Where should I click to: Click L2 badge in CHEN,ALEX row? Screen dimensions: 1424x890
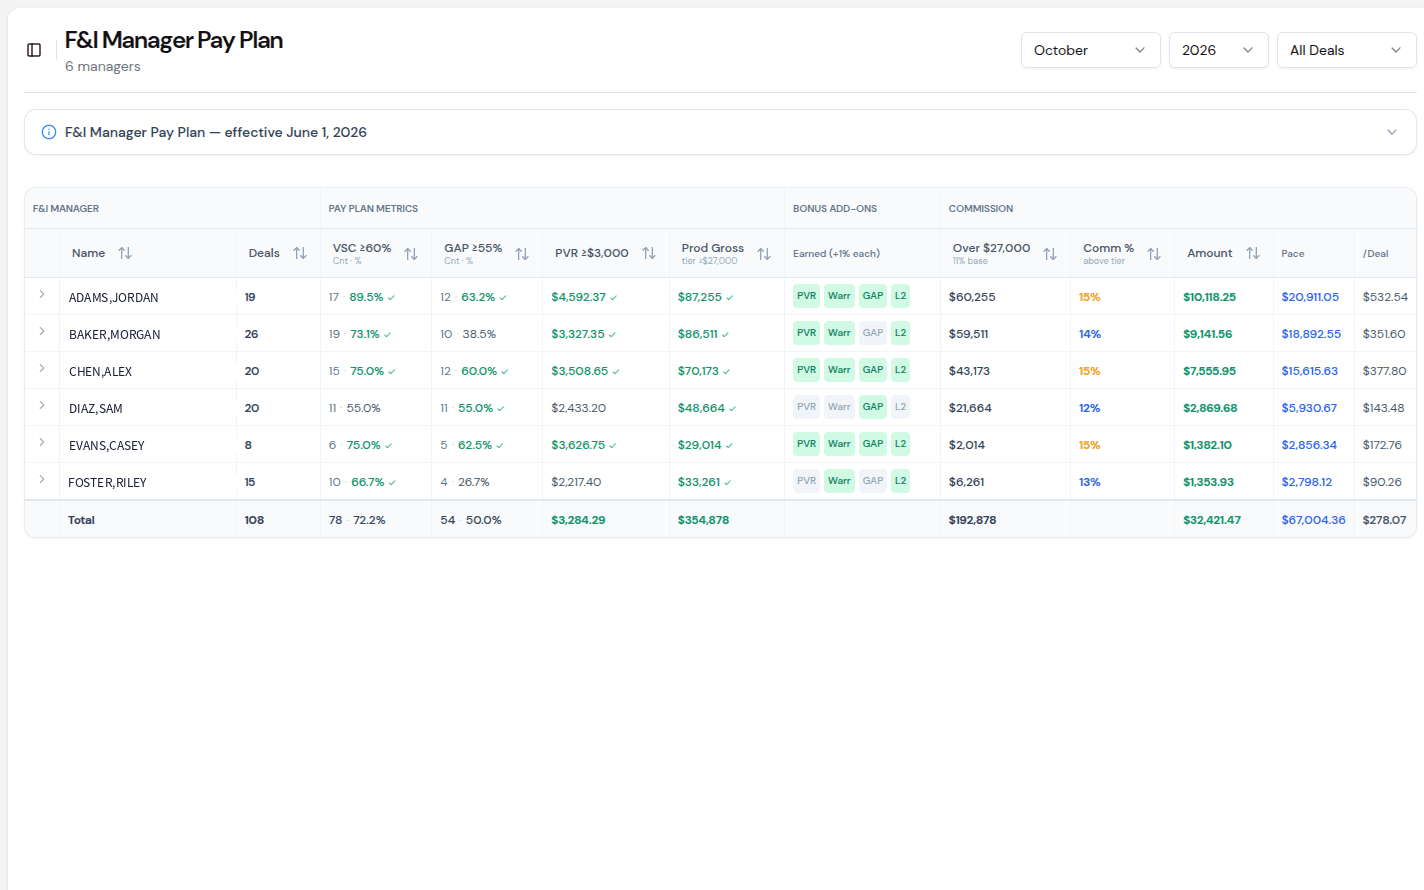click(x=900, y=370)
